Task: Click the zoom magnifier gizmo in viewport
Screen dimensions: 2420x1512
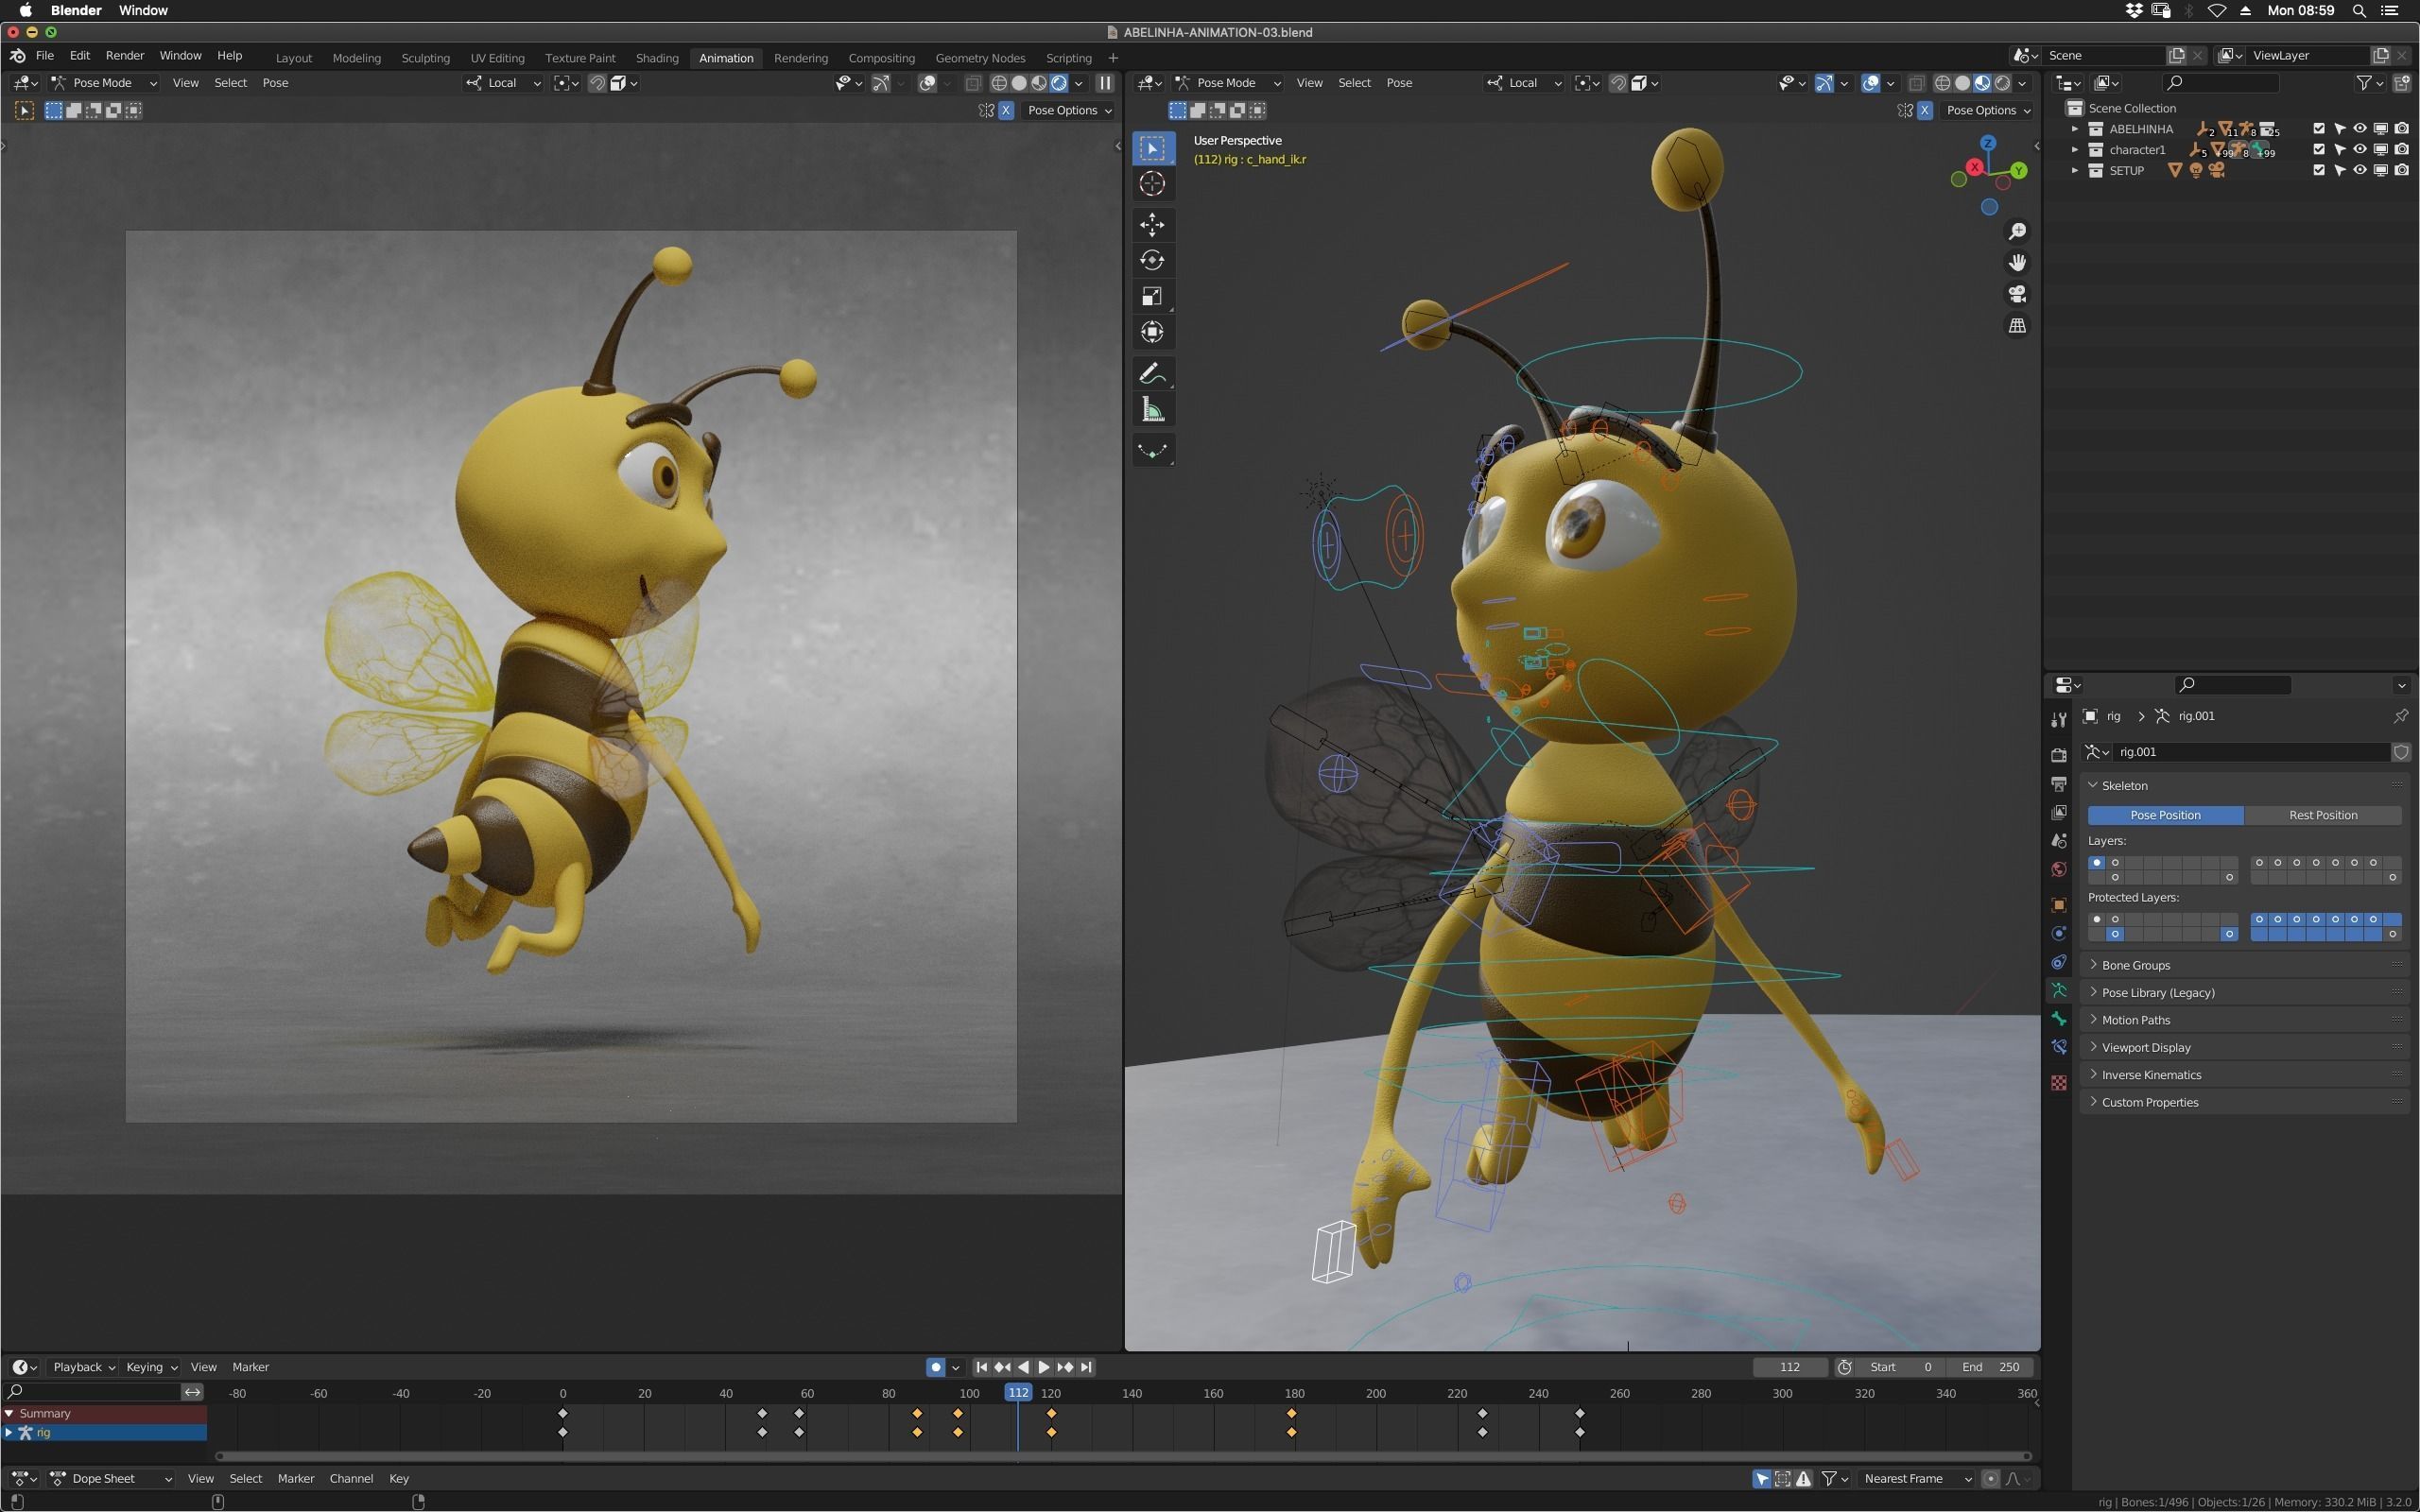Action: coord(2017,232)
